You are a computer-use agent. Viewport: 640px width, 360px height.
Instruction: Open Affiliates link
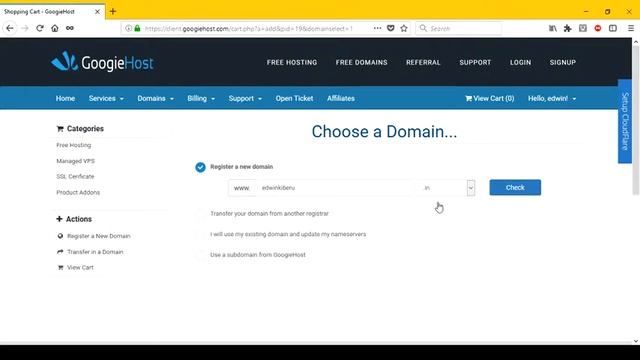coord(340,98)
